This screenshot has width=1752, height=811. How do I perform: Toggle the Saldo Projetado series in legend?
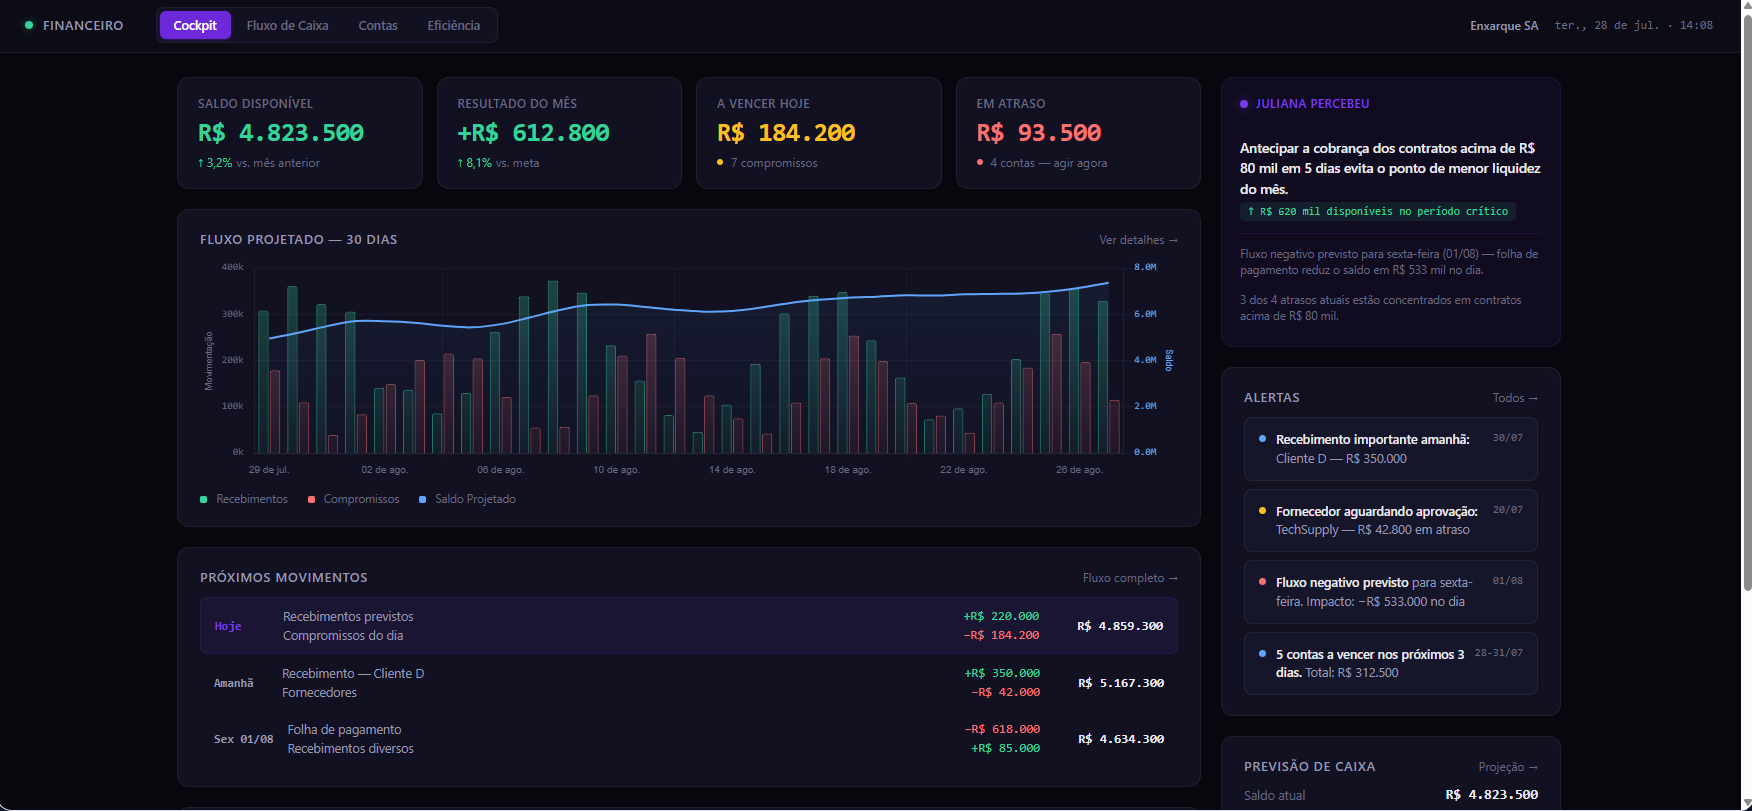467,499
